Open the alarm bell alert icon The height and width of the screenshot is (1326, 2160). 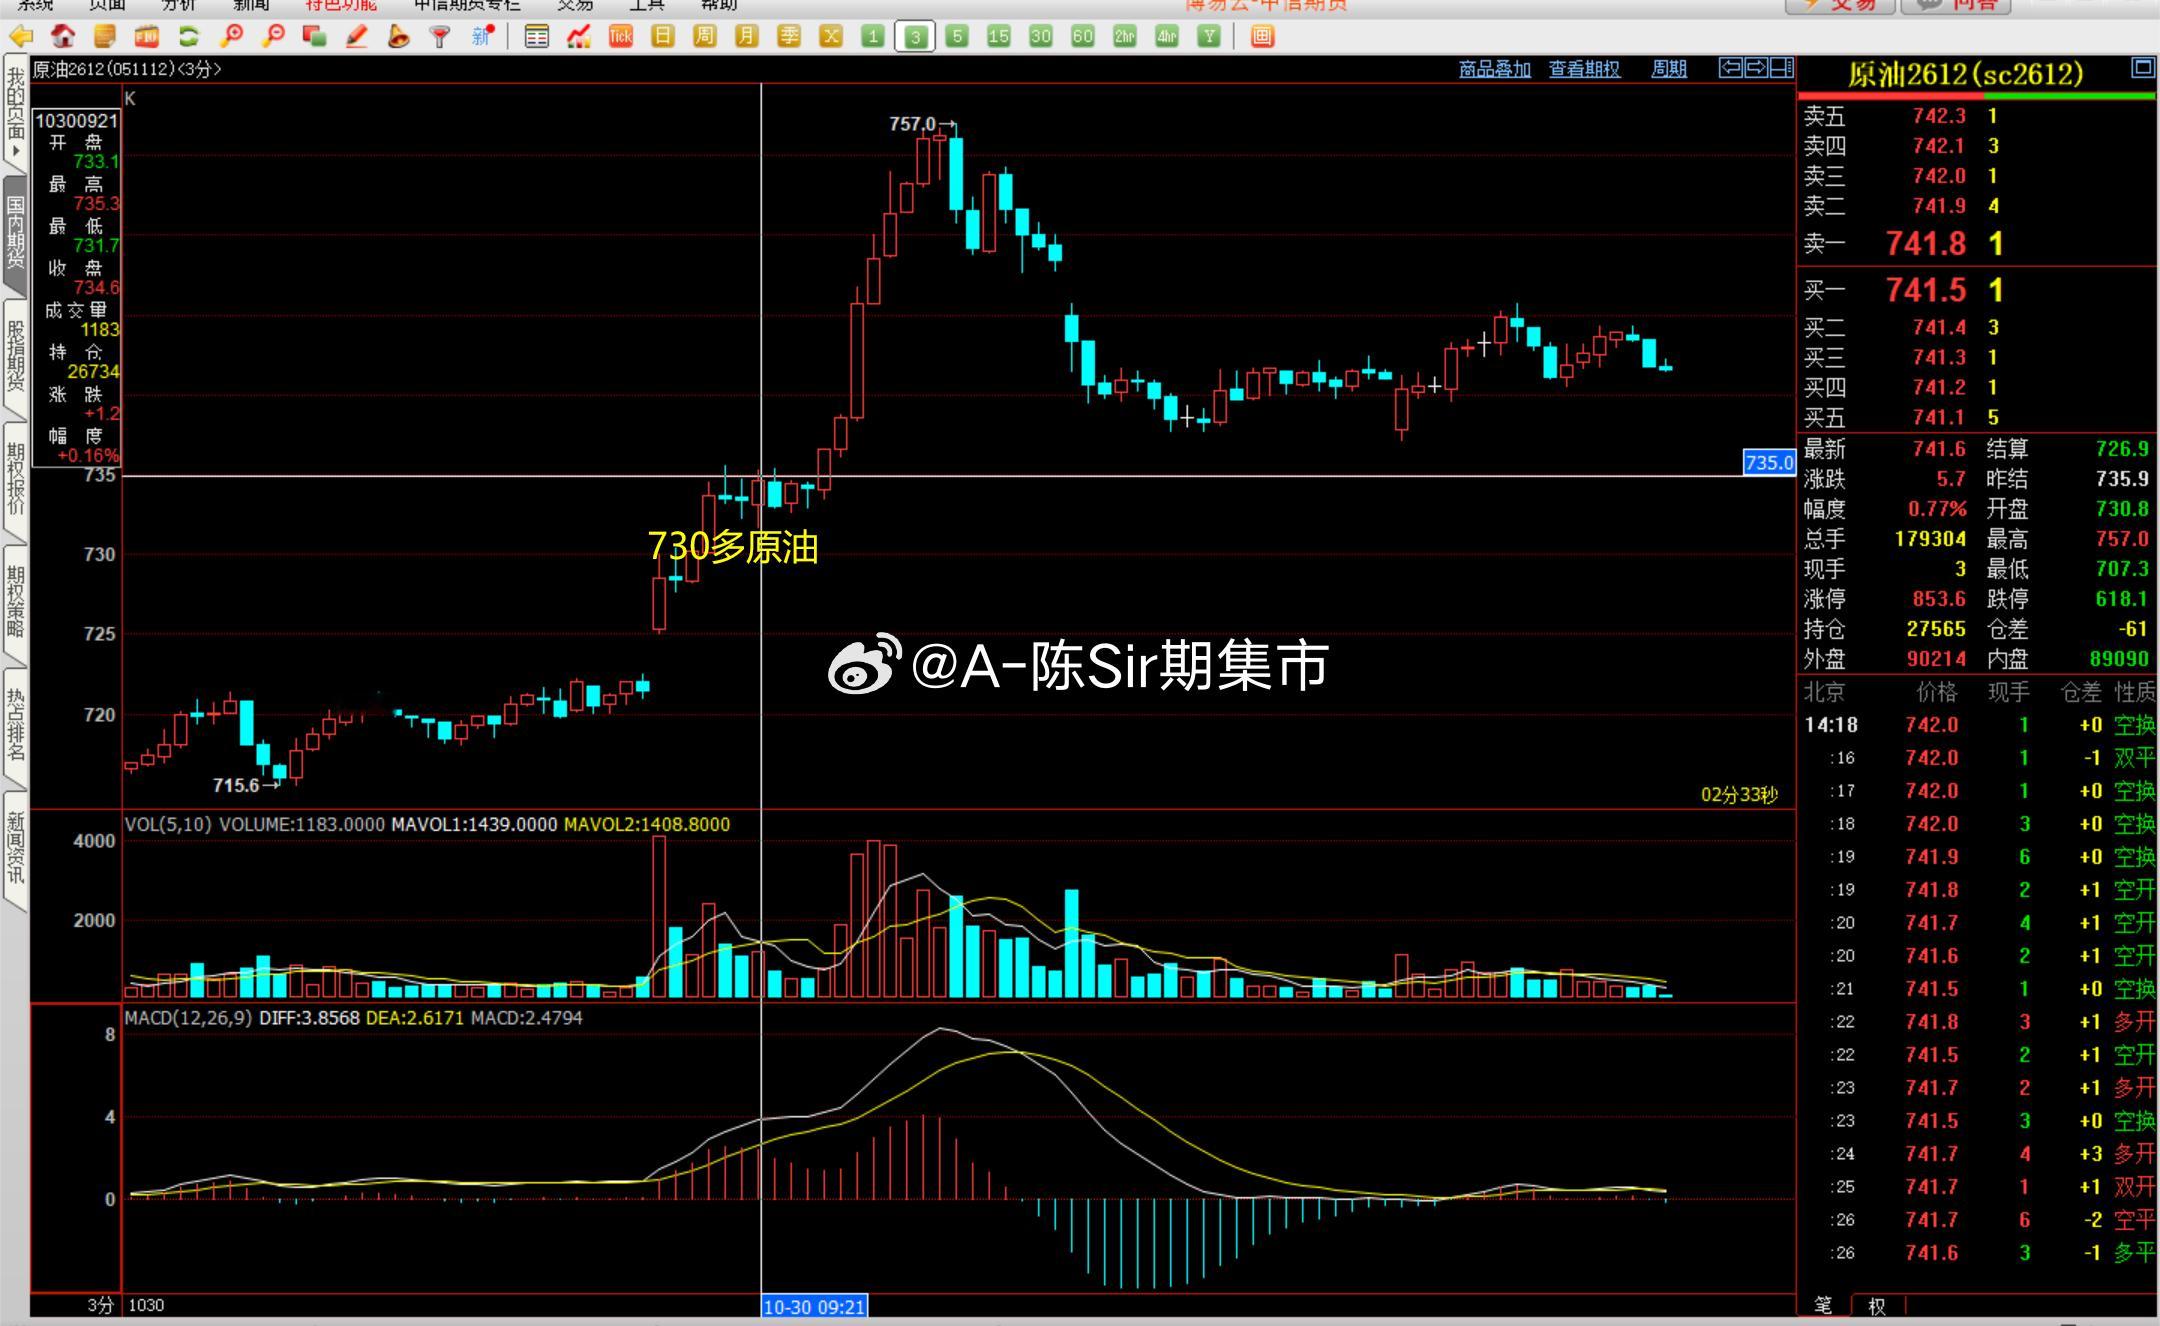point(398,37)
